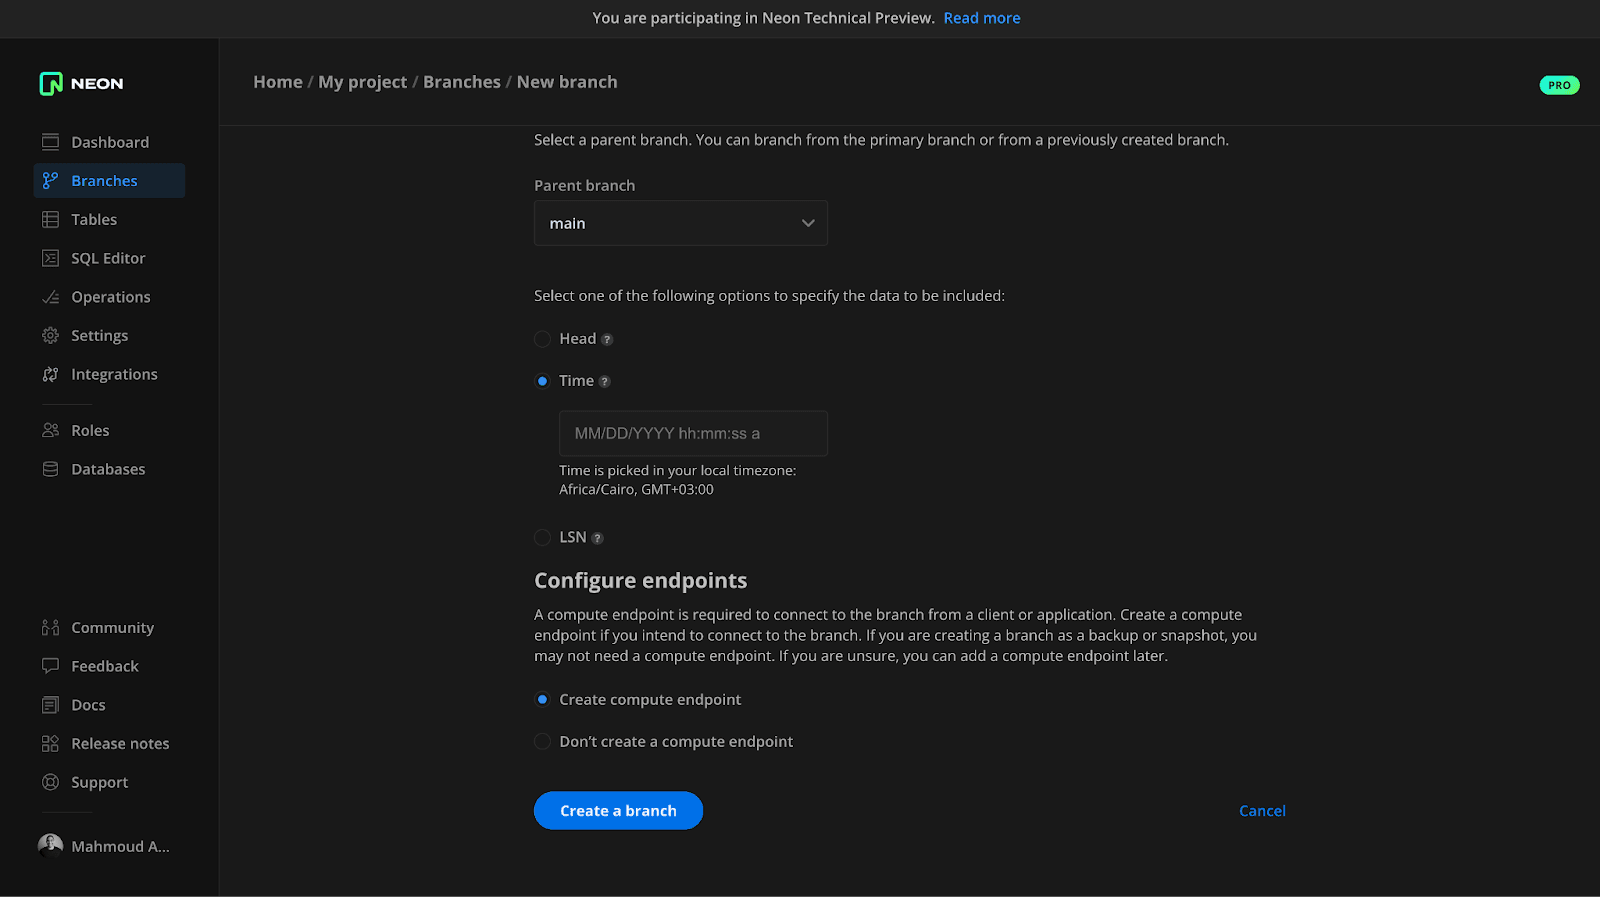Go to Roles in the sidebar
Image resolution: width=1600 pixels, height=897 pixels.
[90, 431]
